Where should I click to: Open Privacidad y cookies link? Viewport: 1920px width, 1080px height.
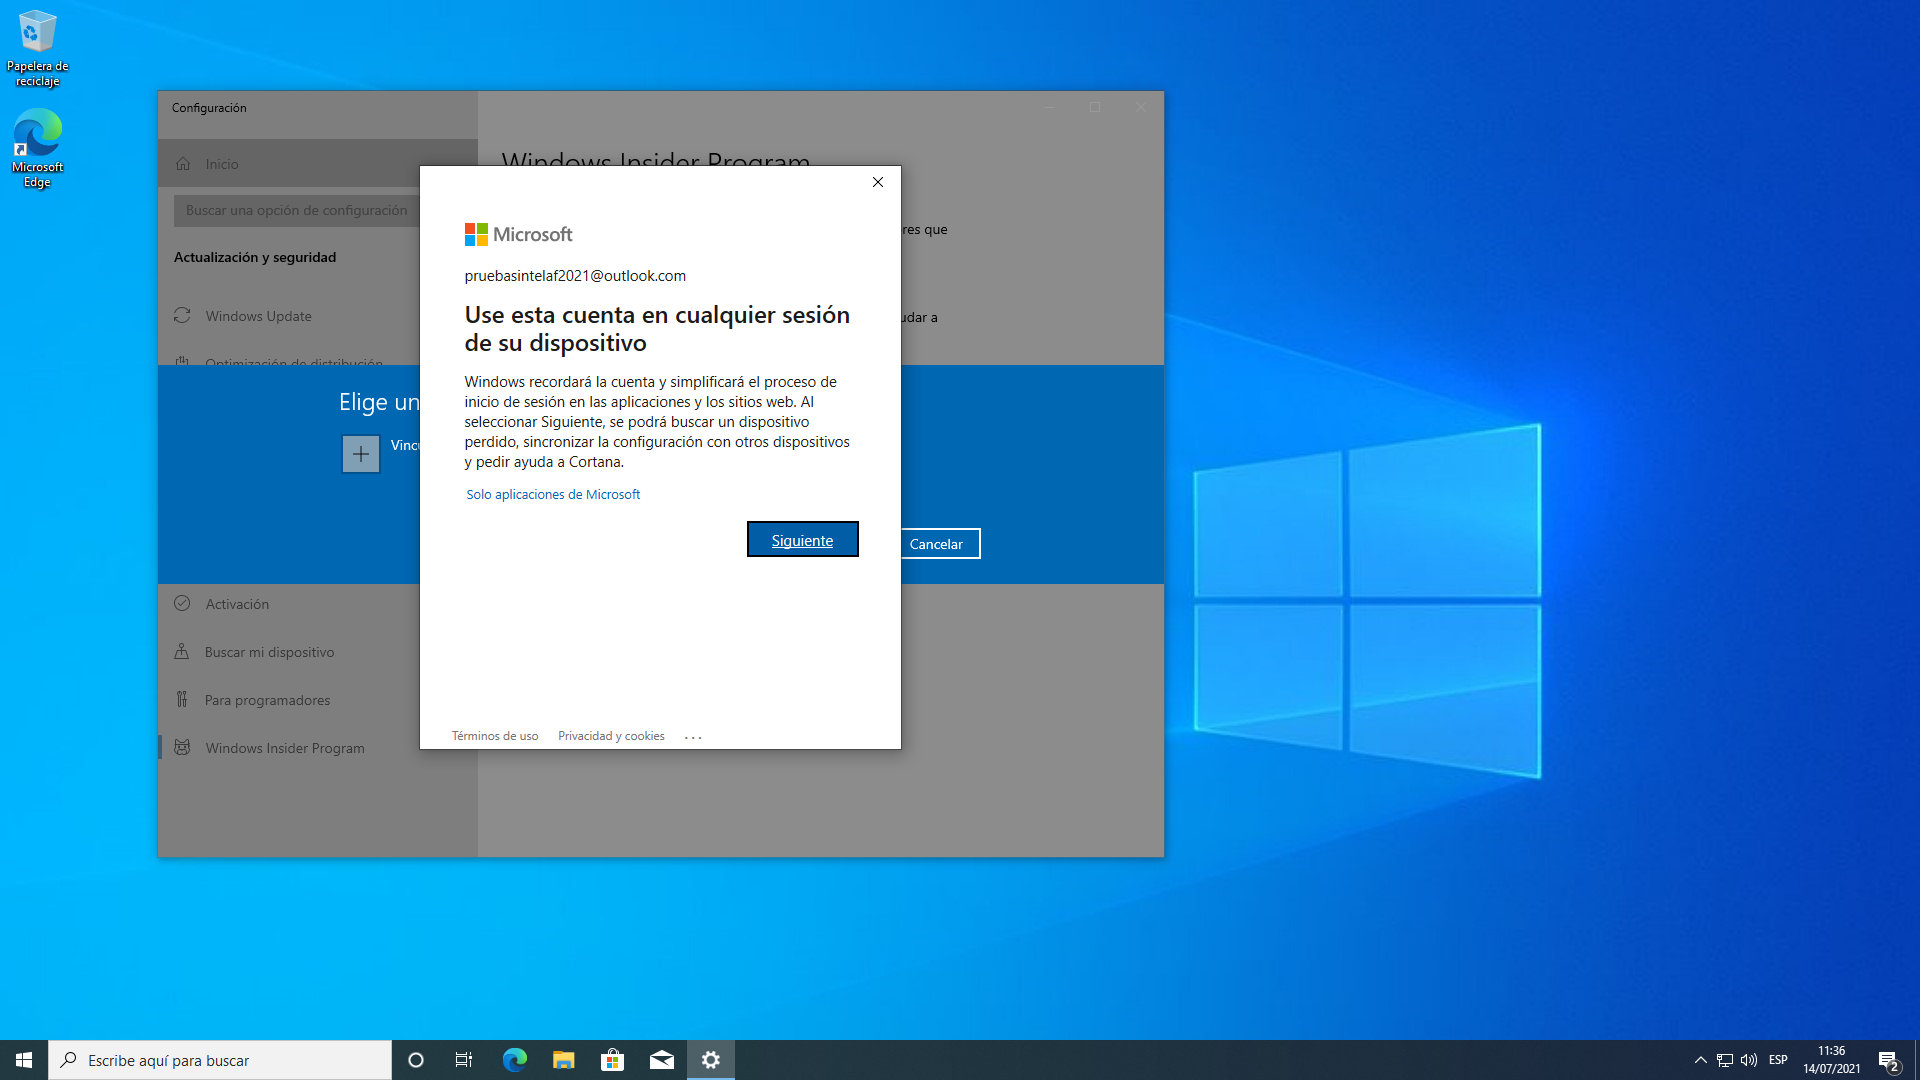pos(611,736)
